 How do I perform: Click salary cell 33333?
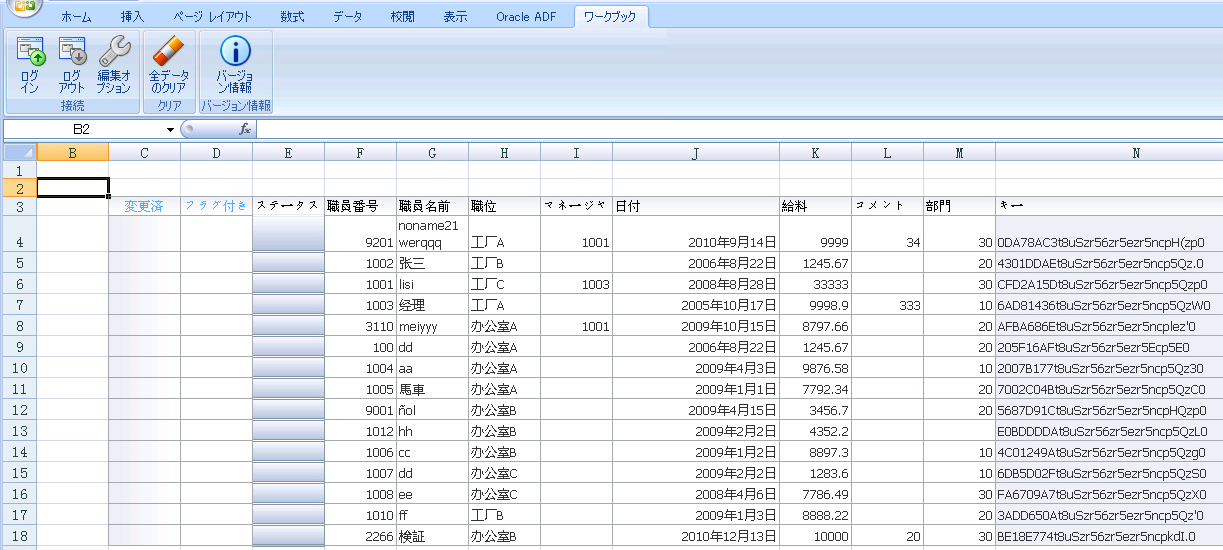[x=816, y=284]
